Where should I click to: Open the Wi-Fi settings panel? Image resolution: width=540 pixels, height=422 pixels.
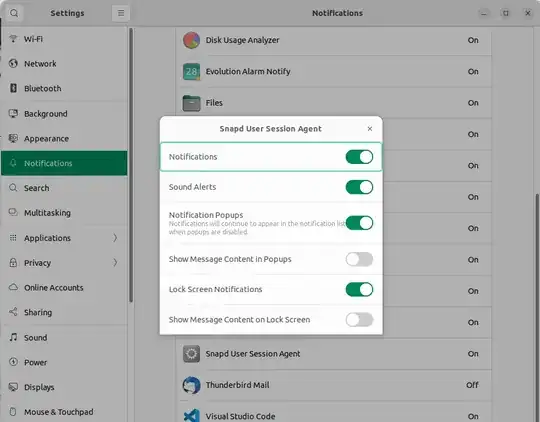click(64, 39)
